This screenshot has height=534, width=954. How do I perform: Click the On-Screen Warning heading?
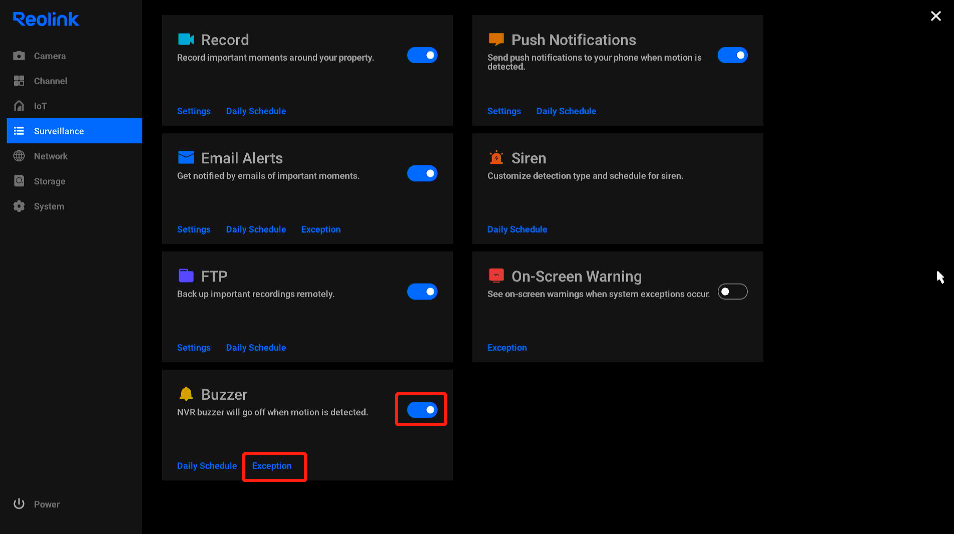[x=576, y=276]
